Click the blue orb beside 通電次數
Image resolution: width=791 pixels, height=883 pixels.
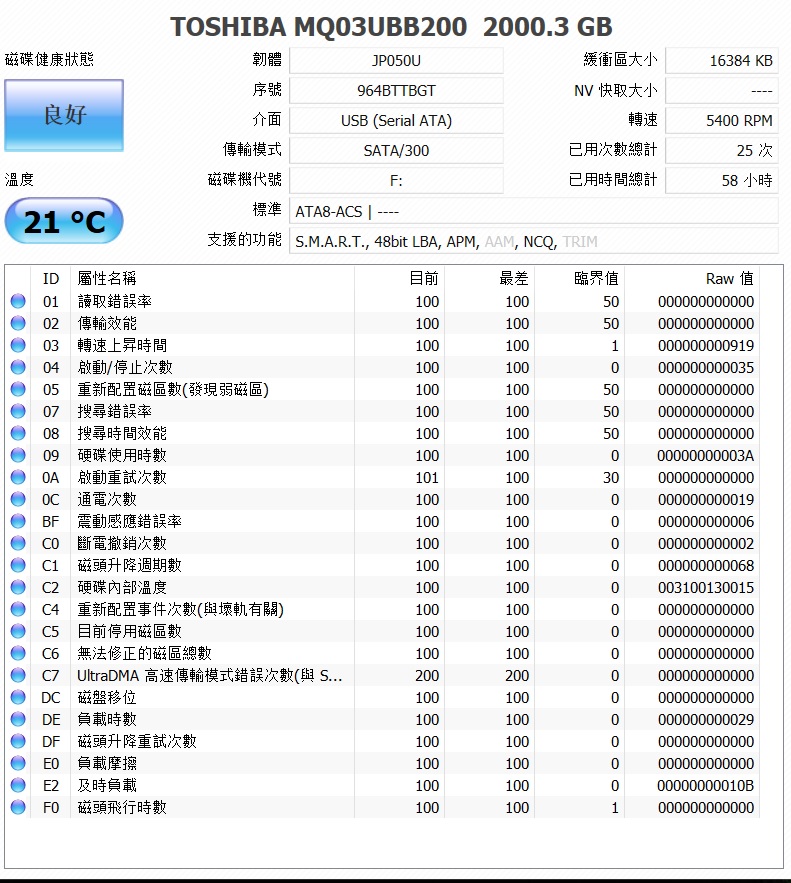(x=18, y=499)
